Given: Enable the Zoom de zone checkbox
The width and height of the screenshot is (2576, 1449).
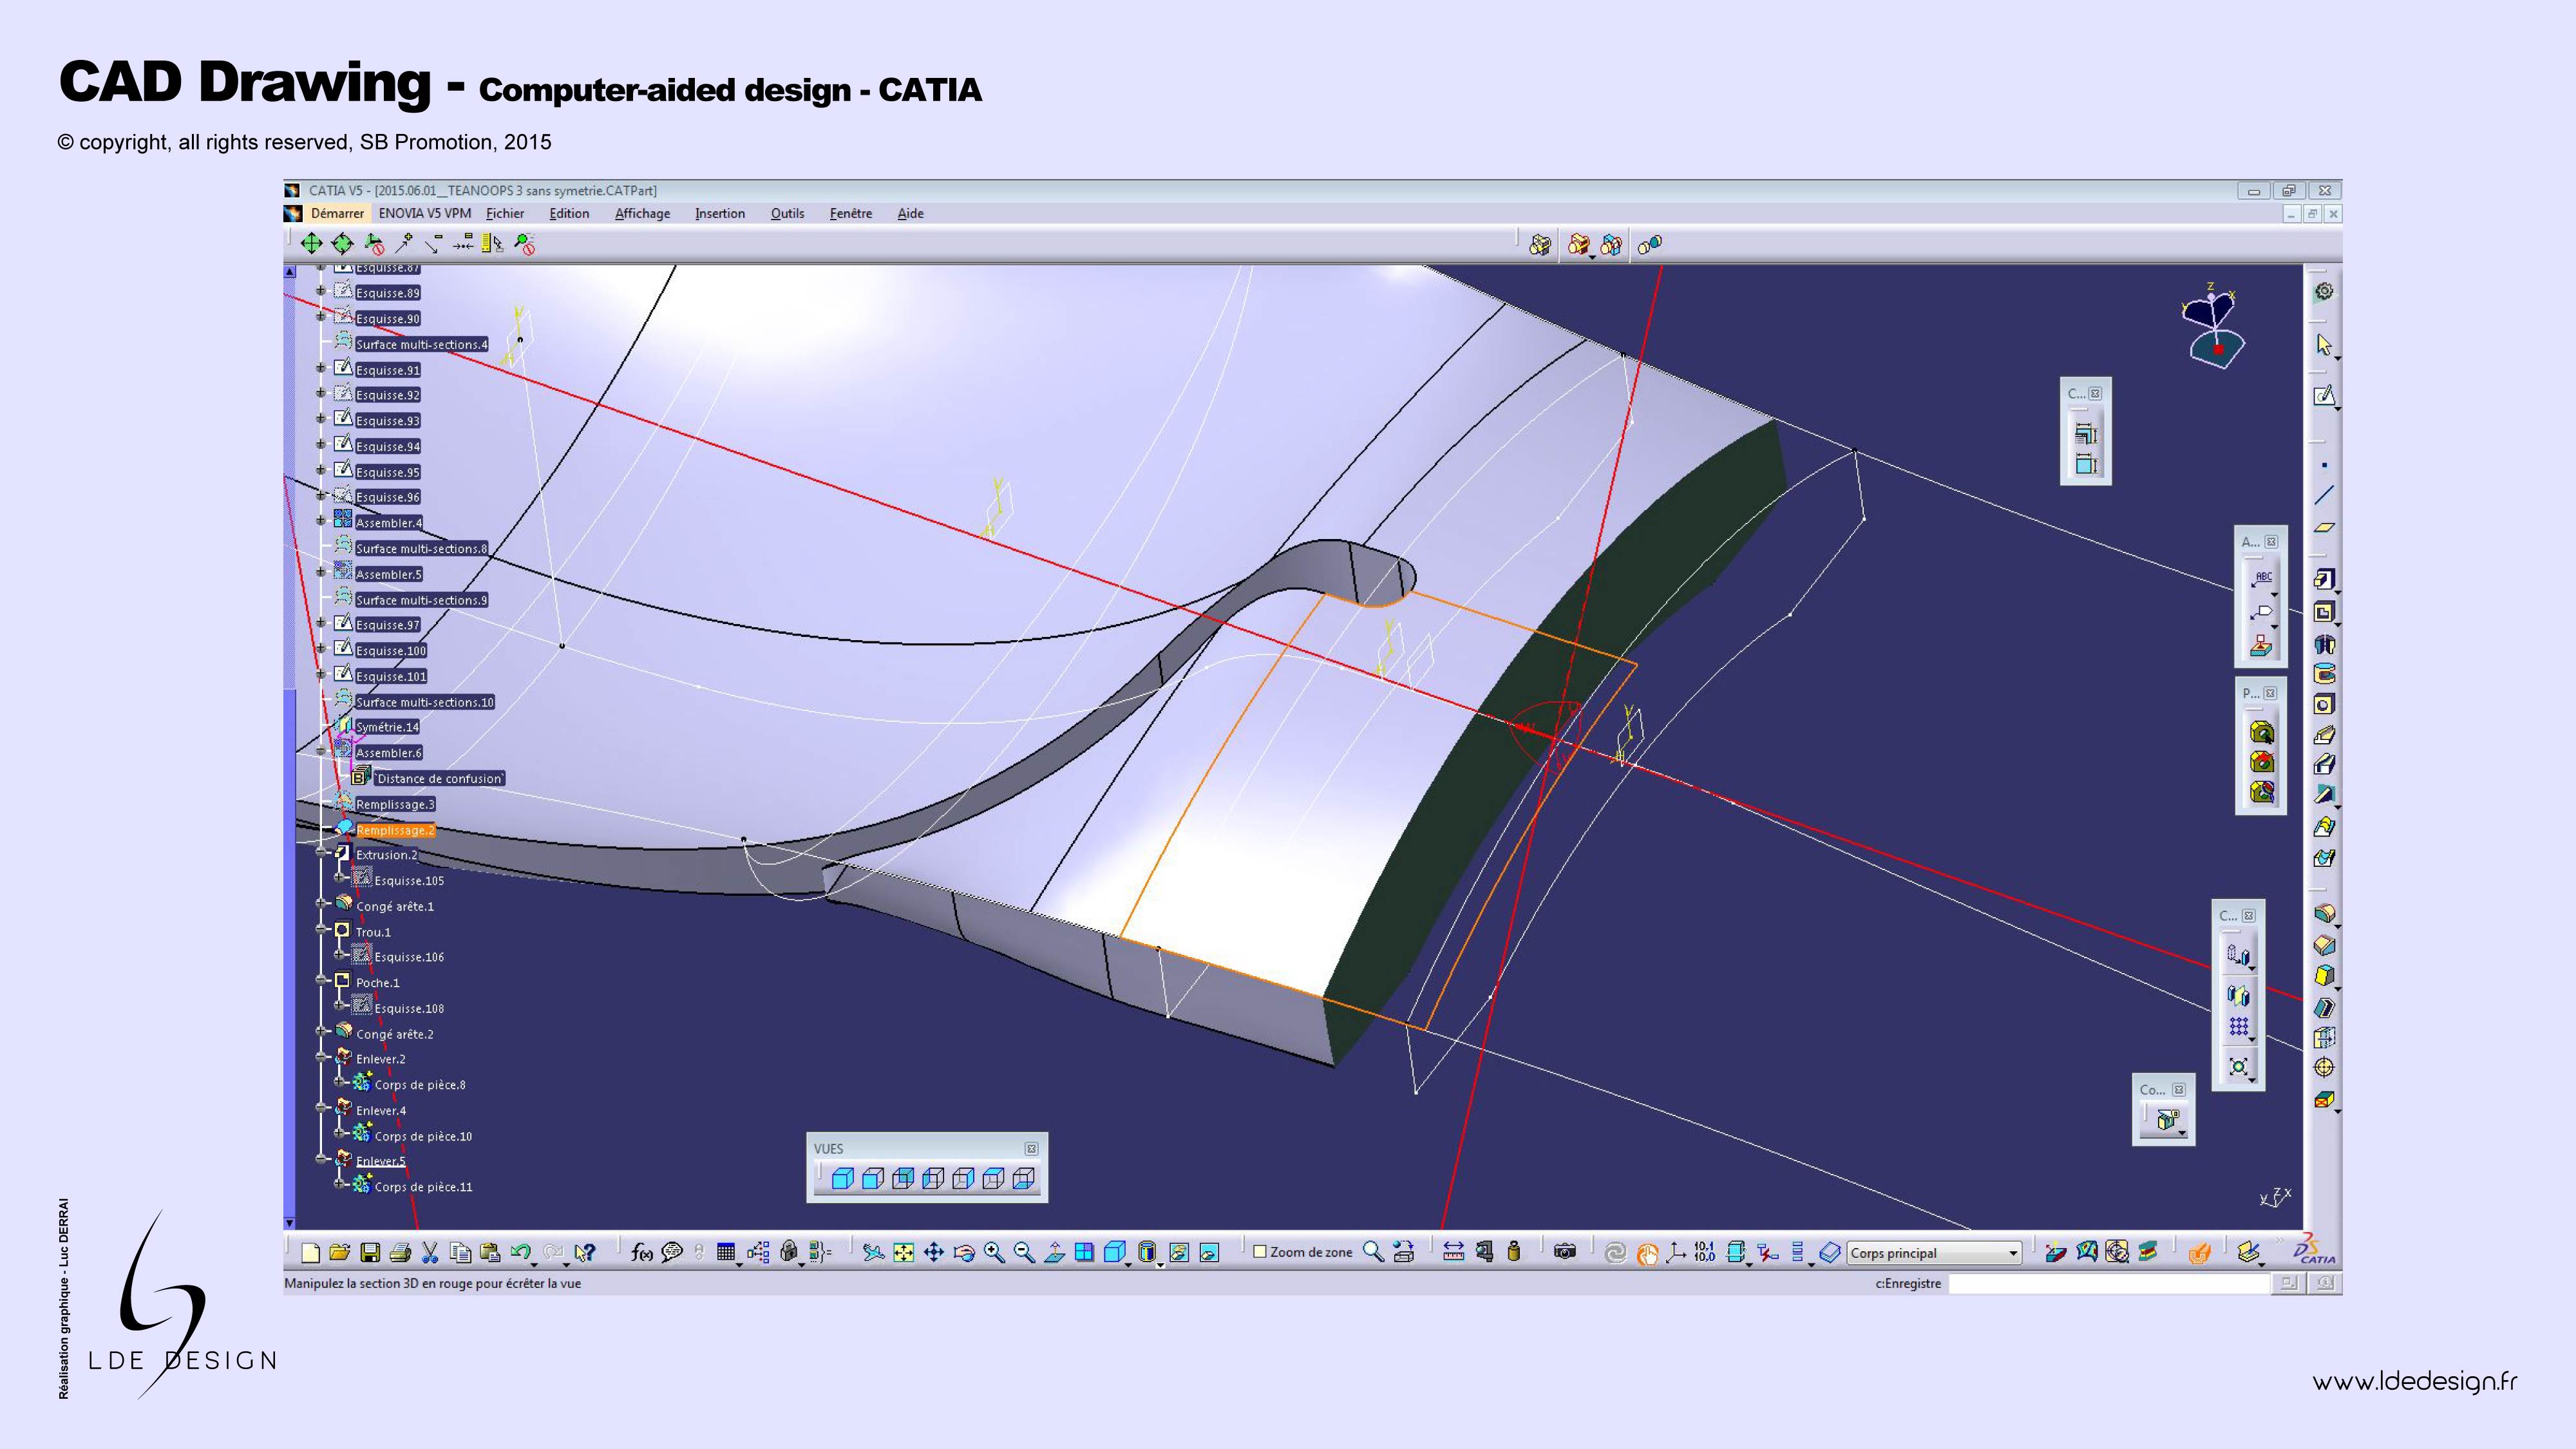Looking at the screenshot, I should 1260,1252.
